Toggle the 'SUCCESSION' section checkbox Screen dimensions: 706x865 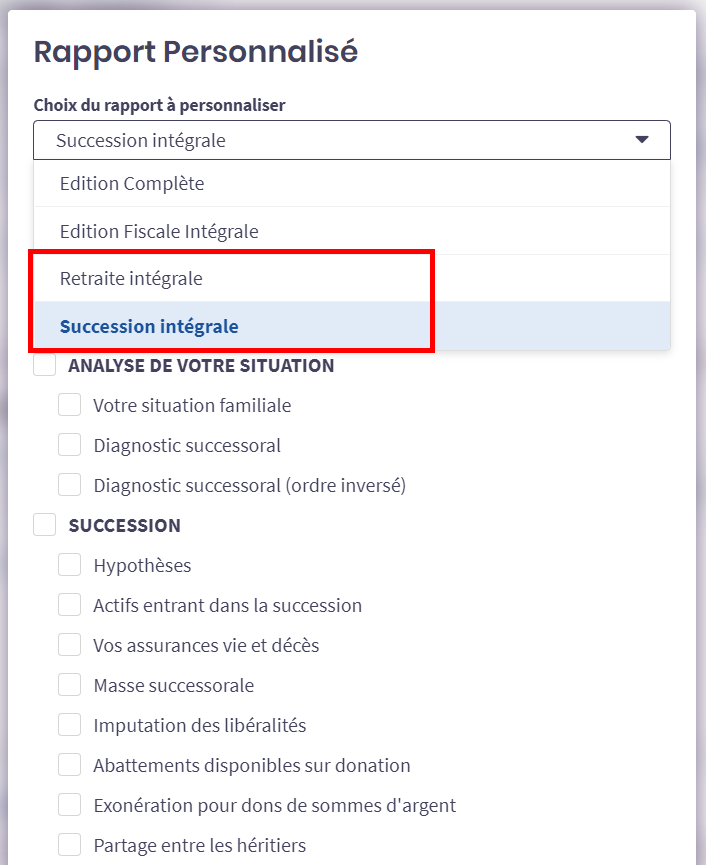[45, 525]
